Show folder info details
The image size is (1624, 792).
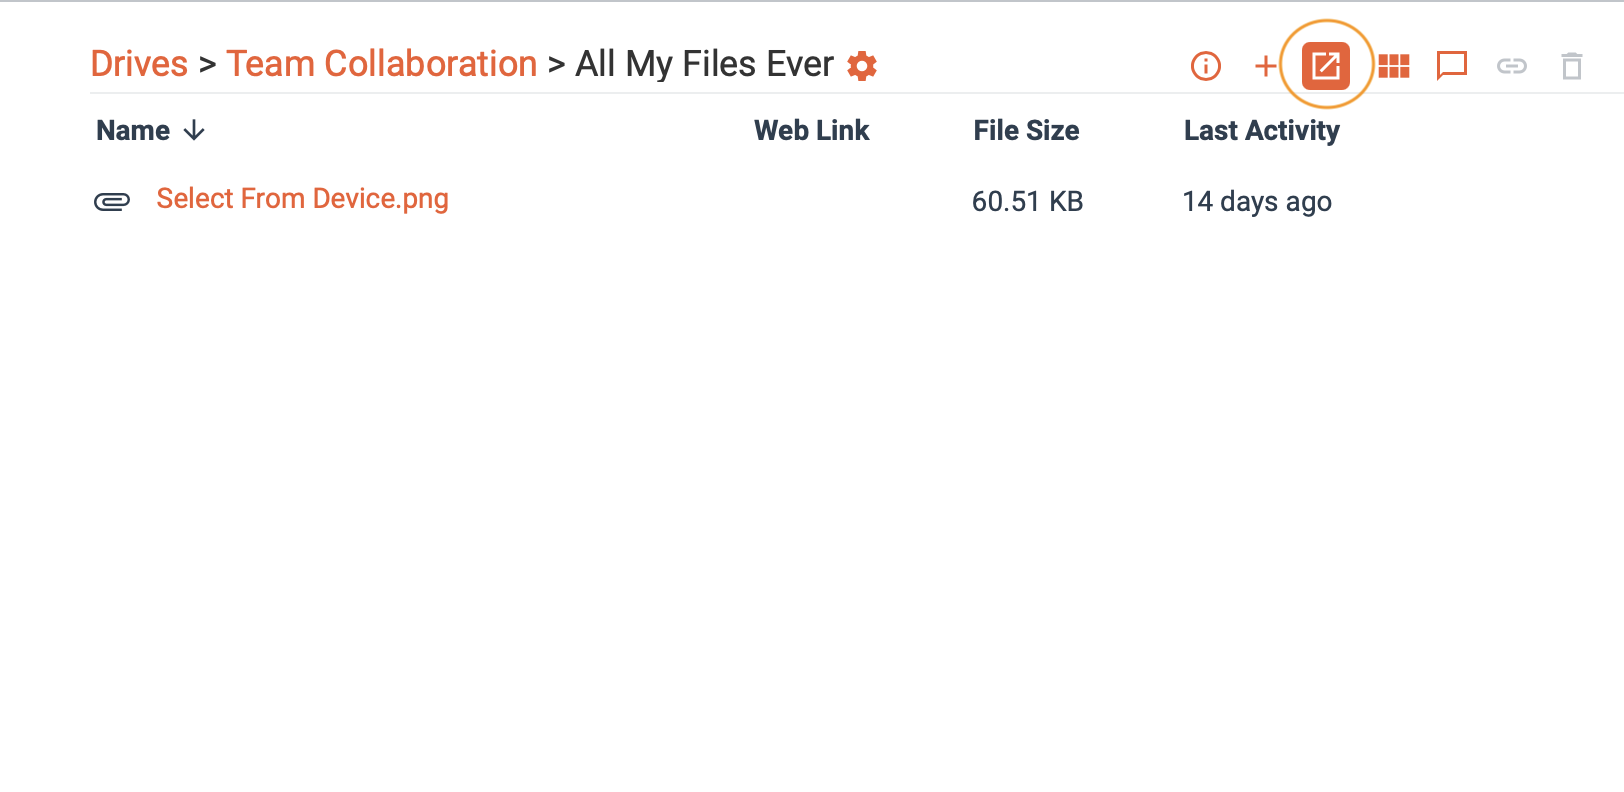(1206, 66)
